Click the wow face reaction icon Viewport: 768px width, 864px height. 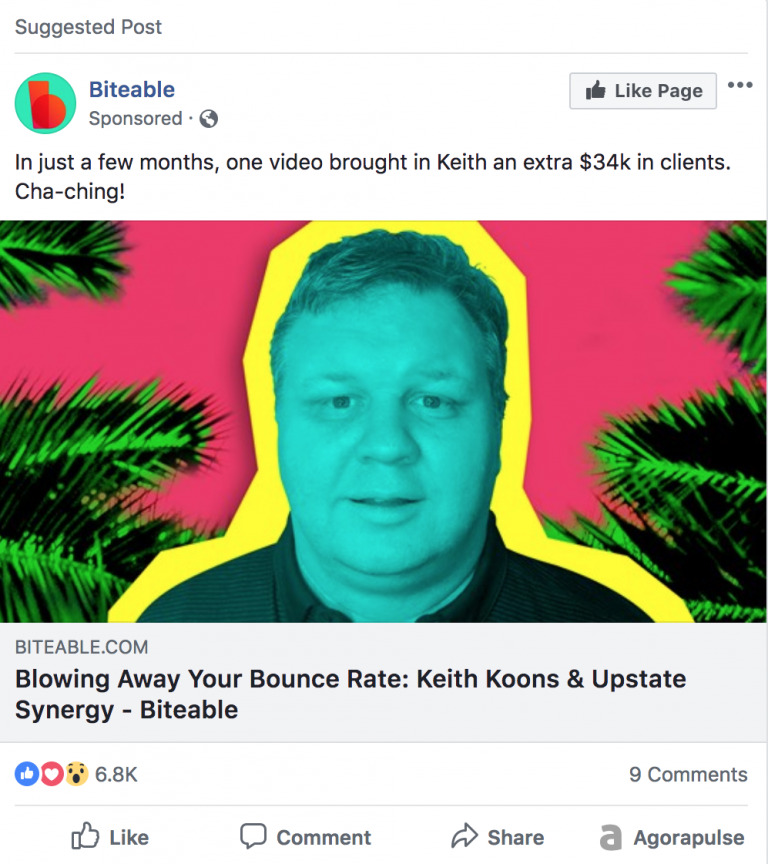tap(77, 774)
